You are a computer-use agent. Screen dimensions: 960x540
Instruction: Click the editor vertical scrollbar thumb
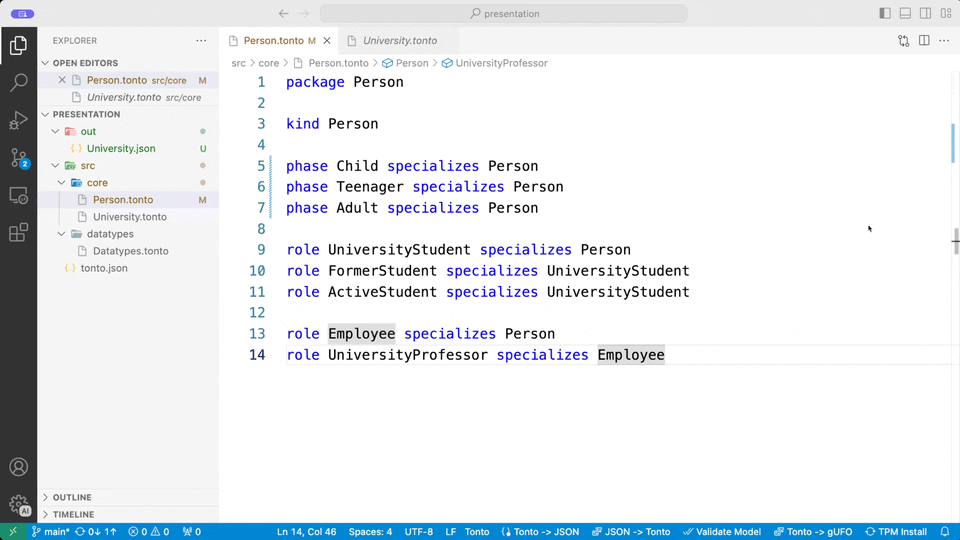(952, 143)
